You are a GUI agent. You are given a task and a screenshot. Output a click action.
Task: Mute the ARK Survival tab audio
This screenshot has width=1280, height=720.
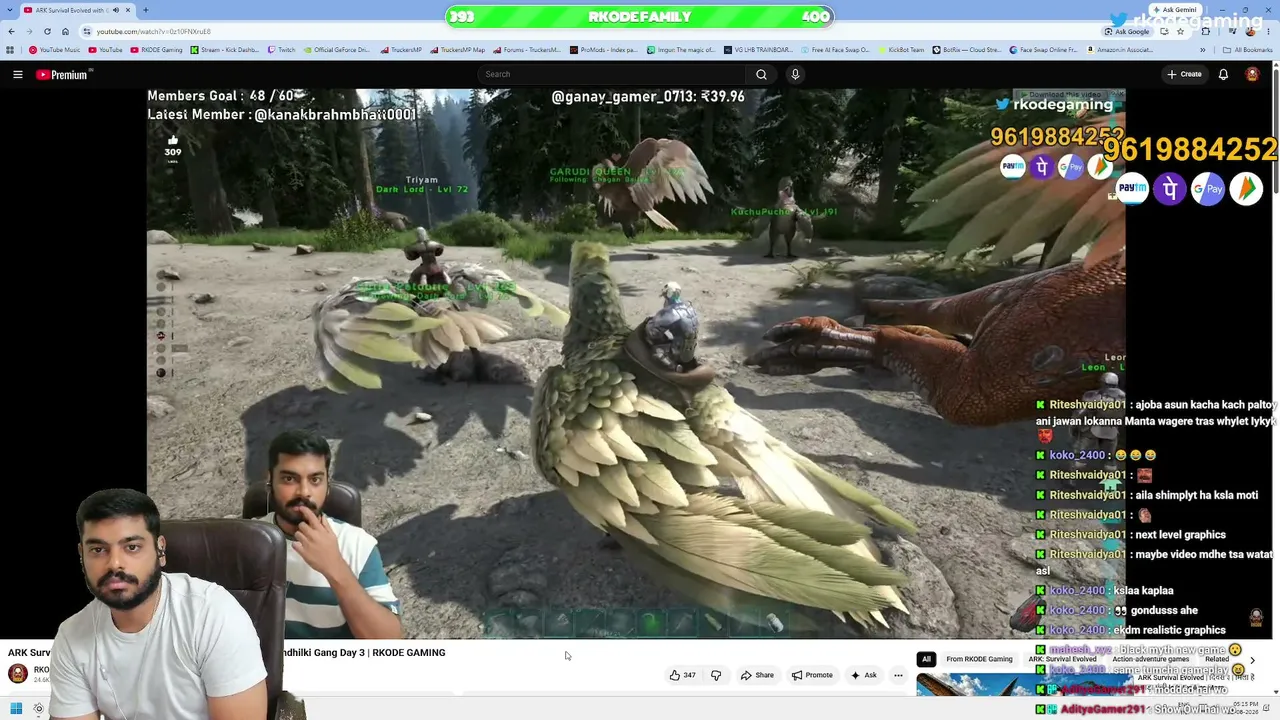coord(116,10)
